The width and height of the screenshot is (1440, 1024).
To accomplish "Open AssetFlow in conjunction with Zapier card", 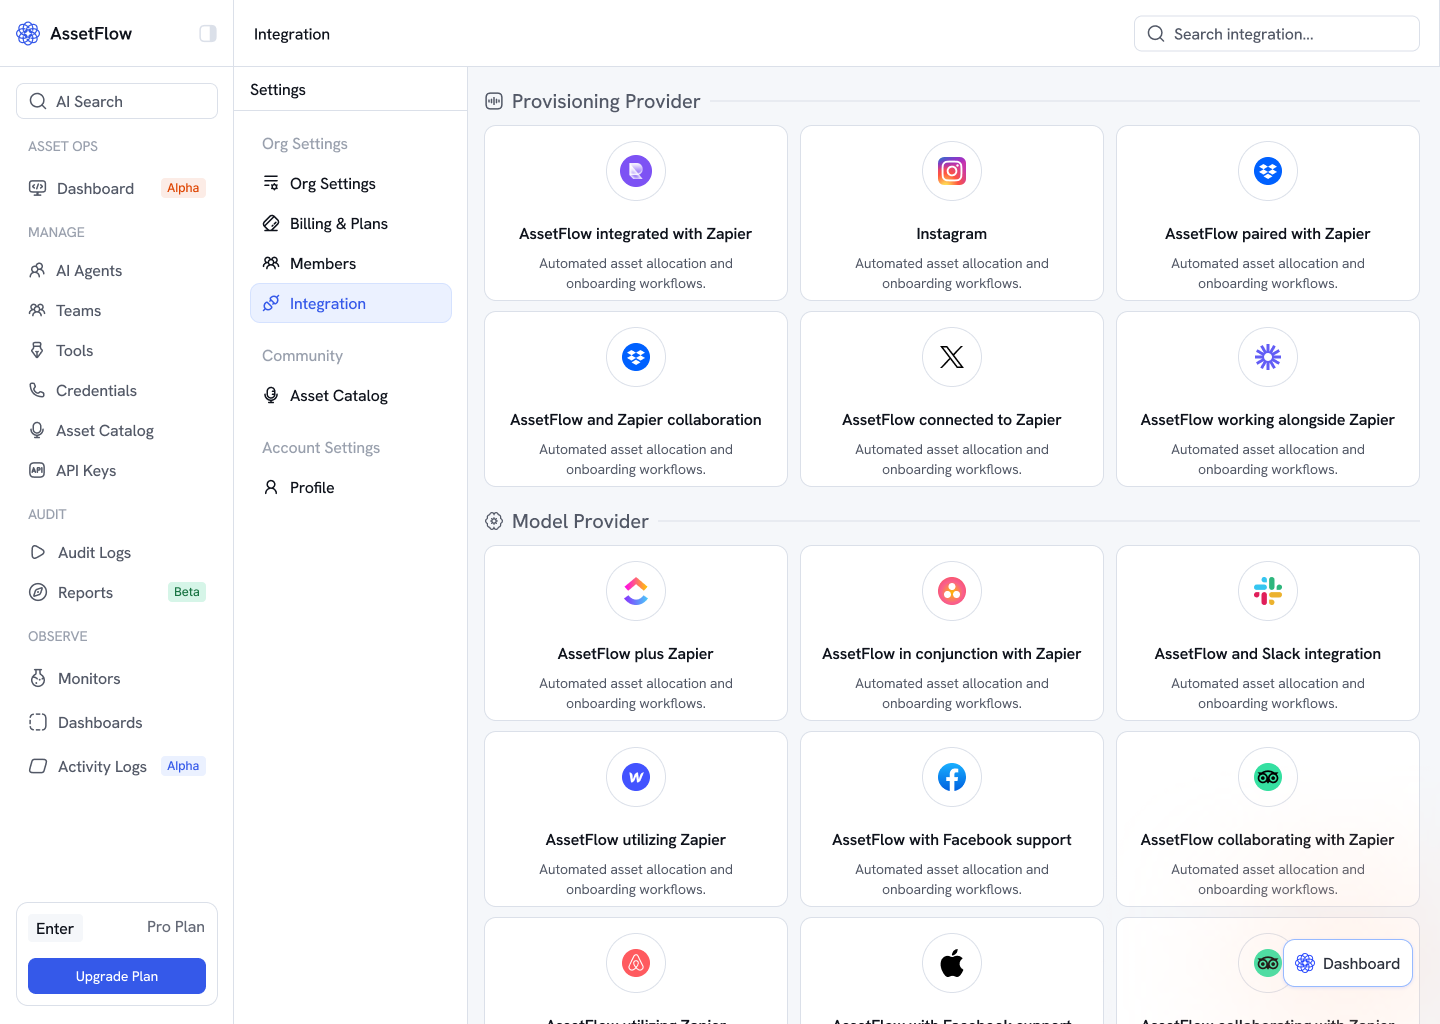I will click(x=952, y=633).
